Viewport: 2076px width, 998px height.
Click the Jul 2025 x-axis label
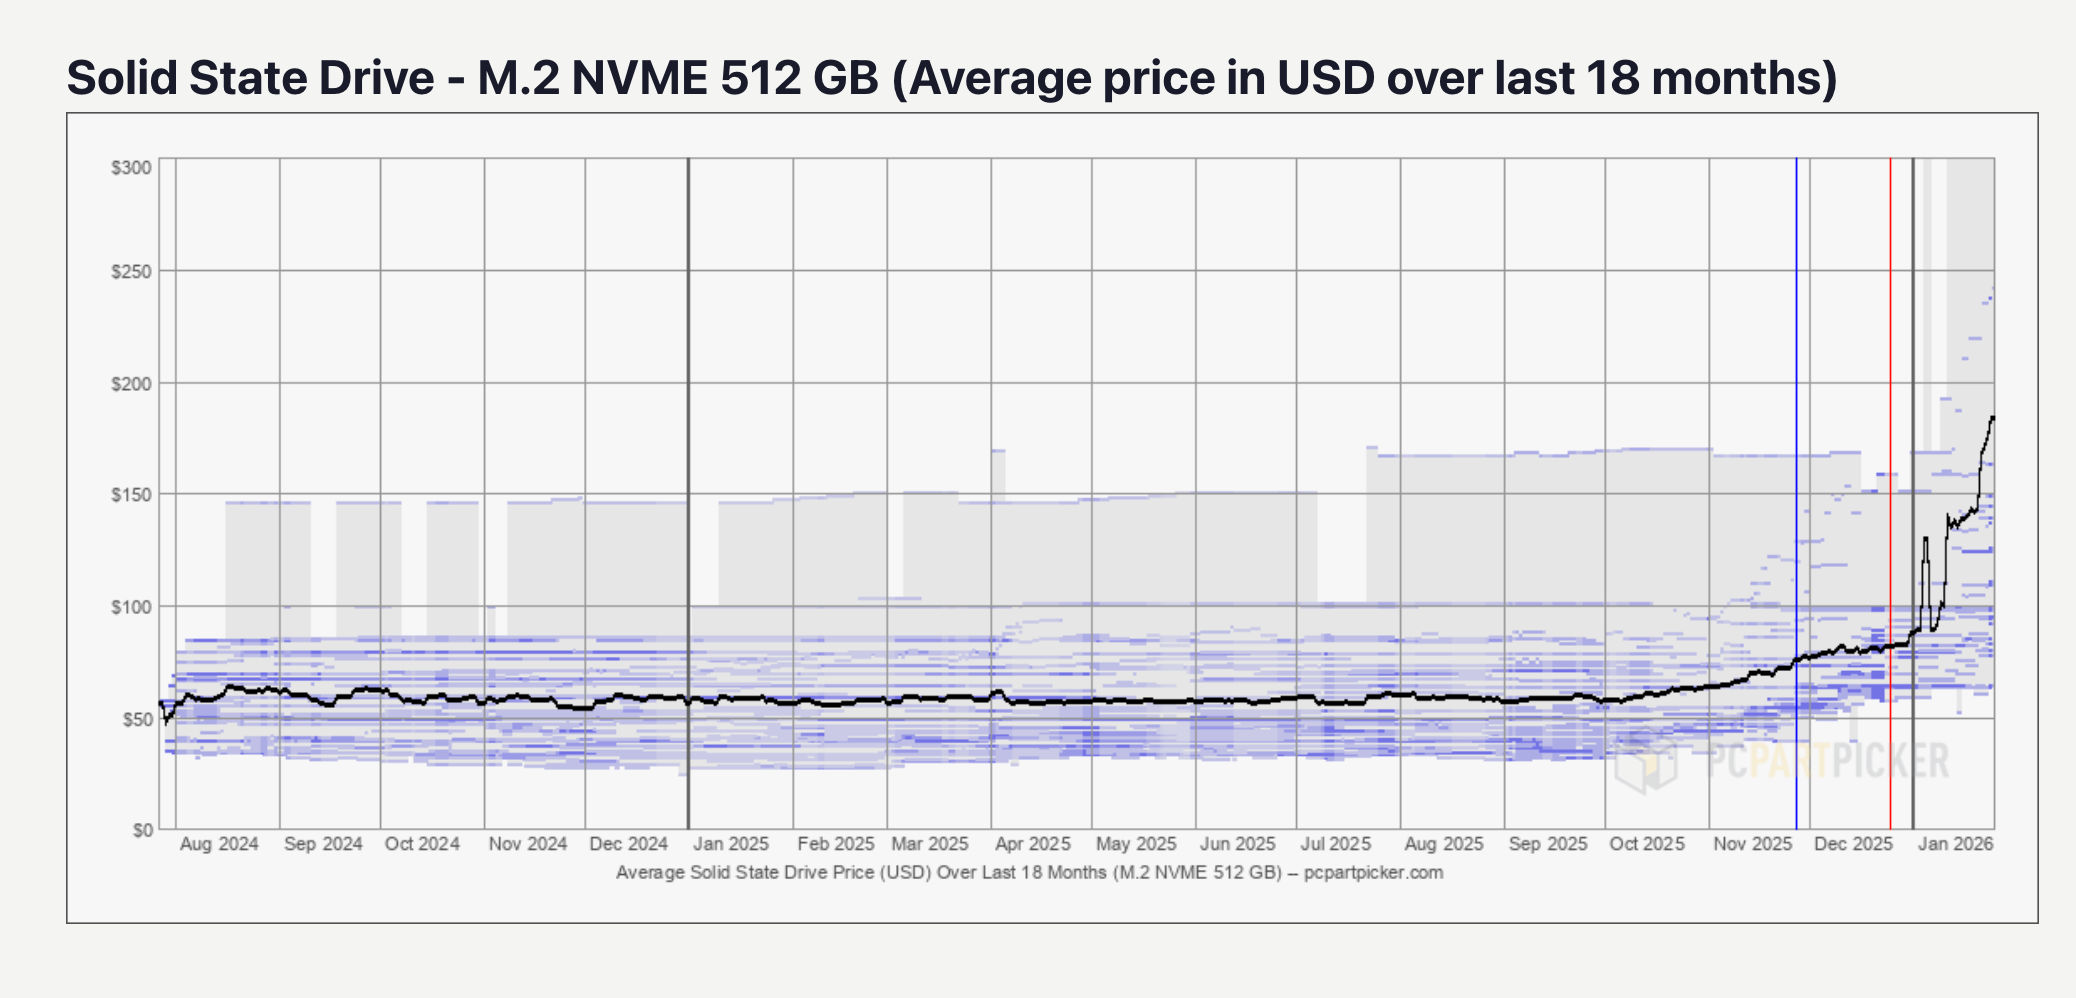click(x=1335, y=844)
